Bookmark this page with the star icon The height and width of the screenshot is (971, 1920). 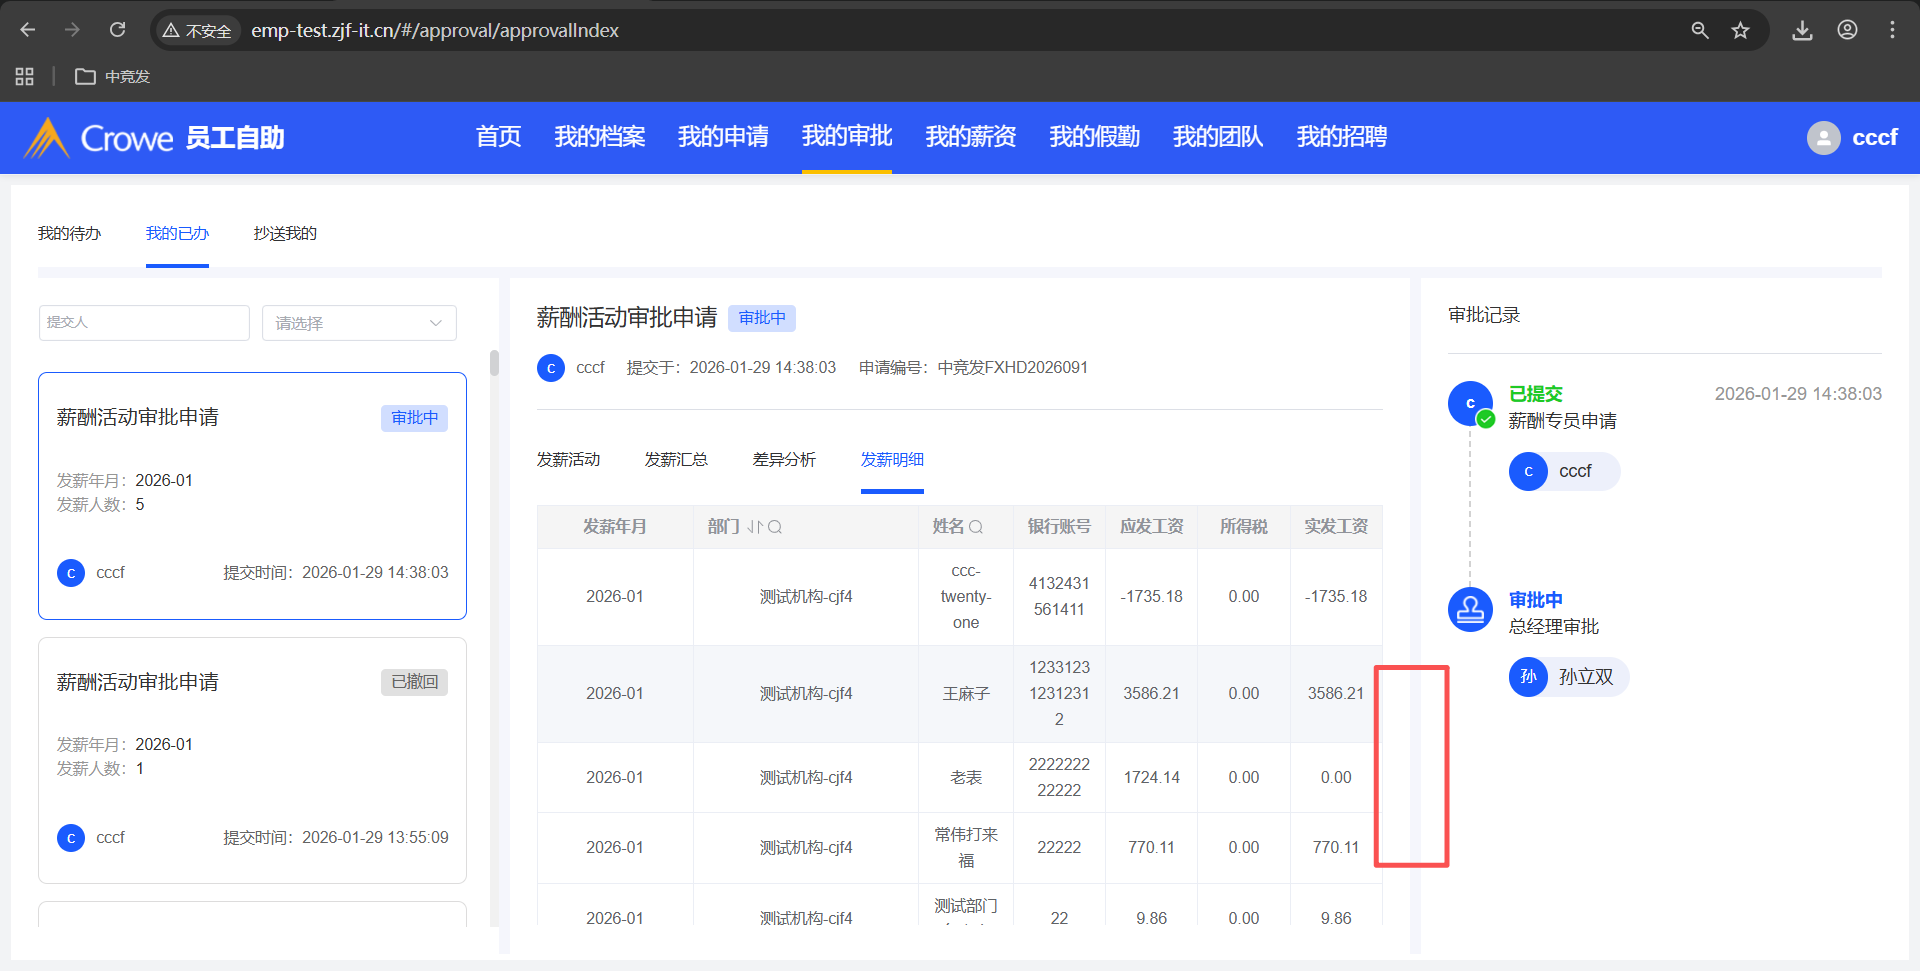click(x=1740, y=30)
